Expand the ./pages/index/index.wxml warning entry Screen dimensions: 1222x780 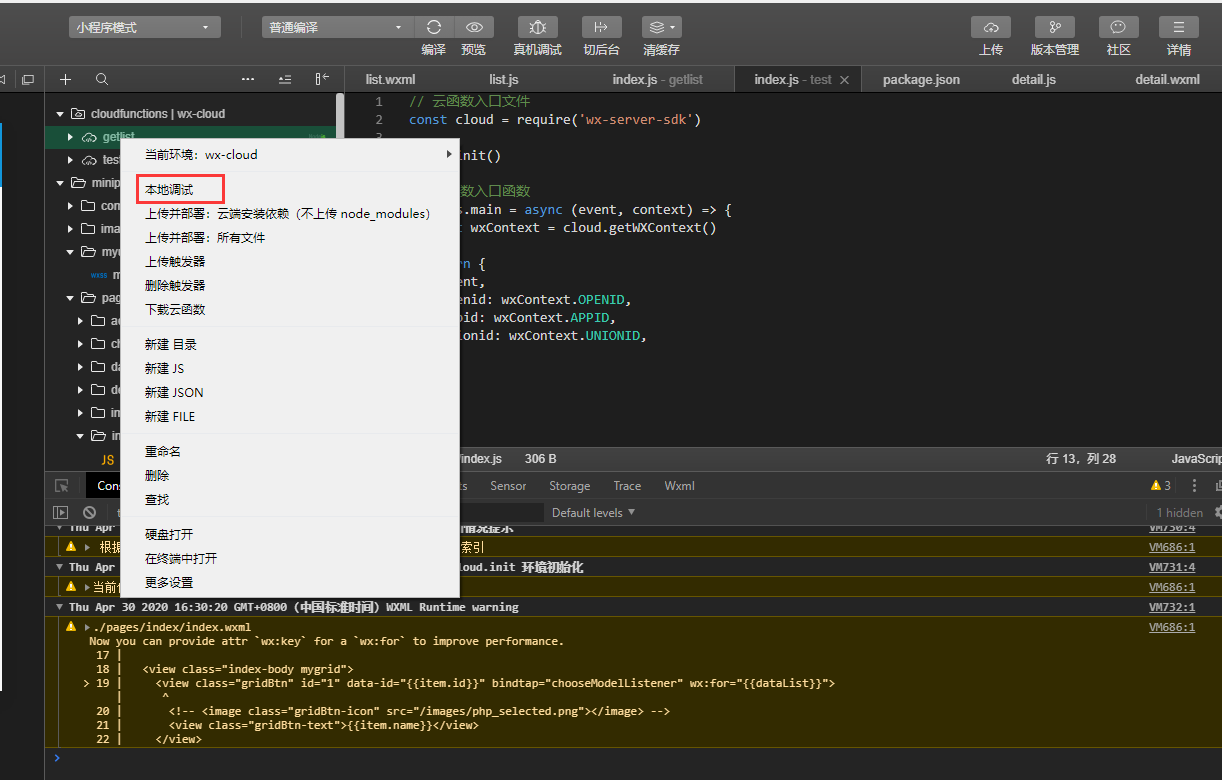pos(87,627)
